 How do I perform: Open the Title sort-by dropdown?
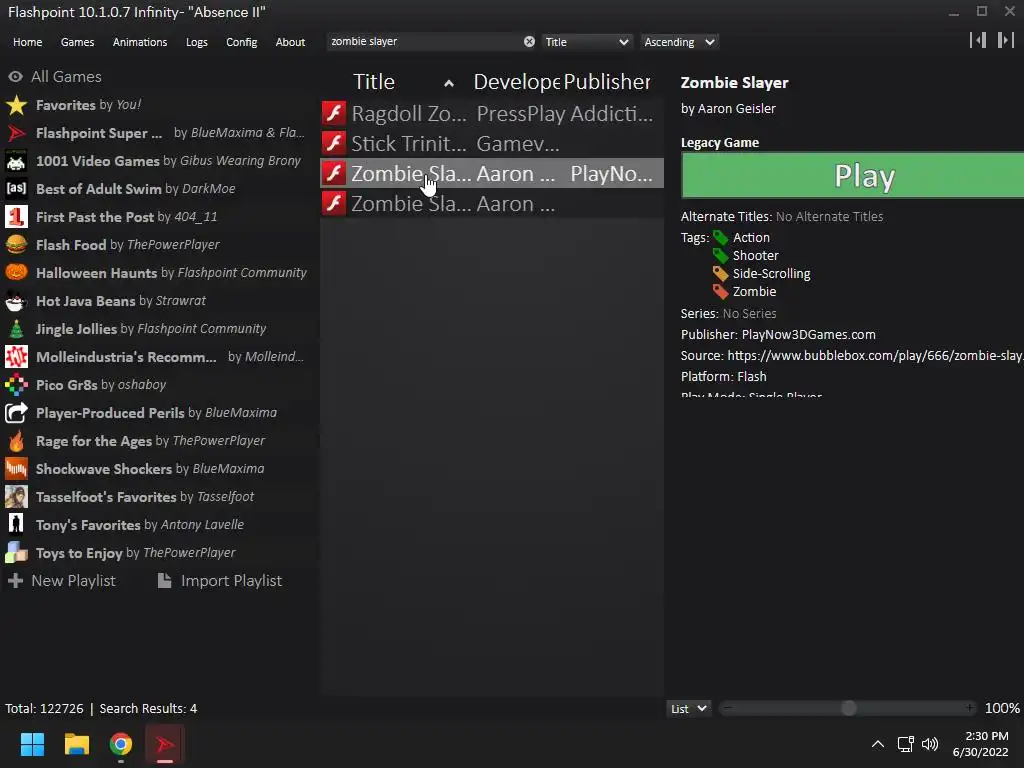[586, 42]
